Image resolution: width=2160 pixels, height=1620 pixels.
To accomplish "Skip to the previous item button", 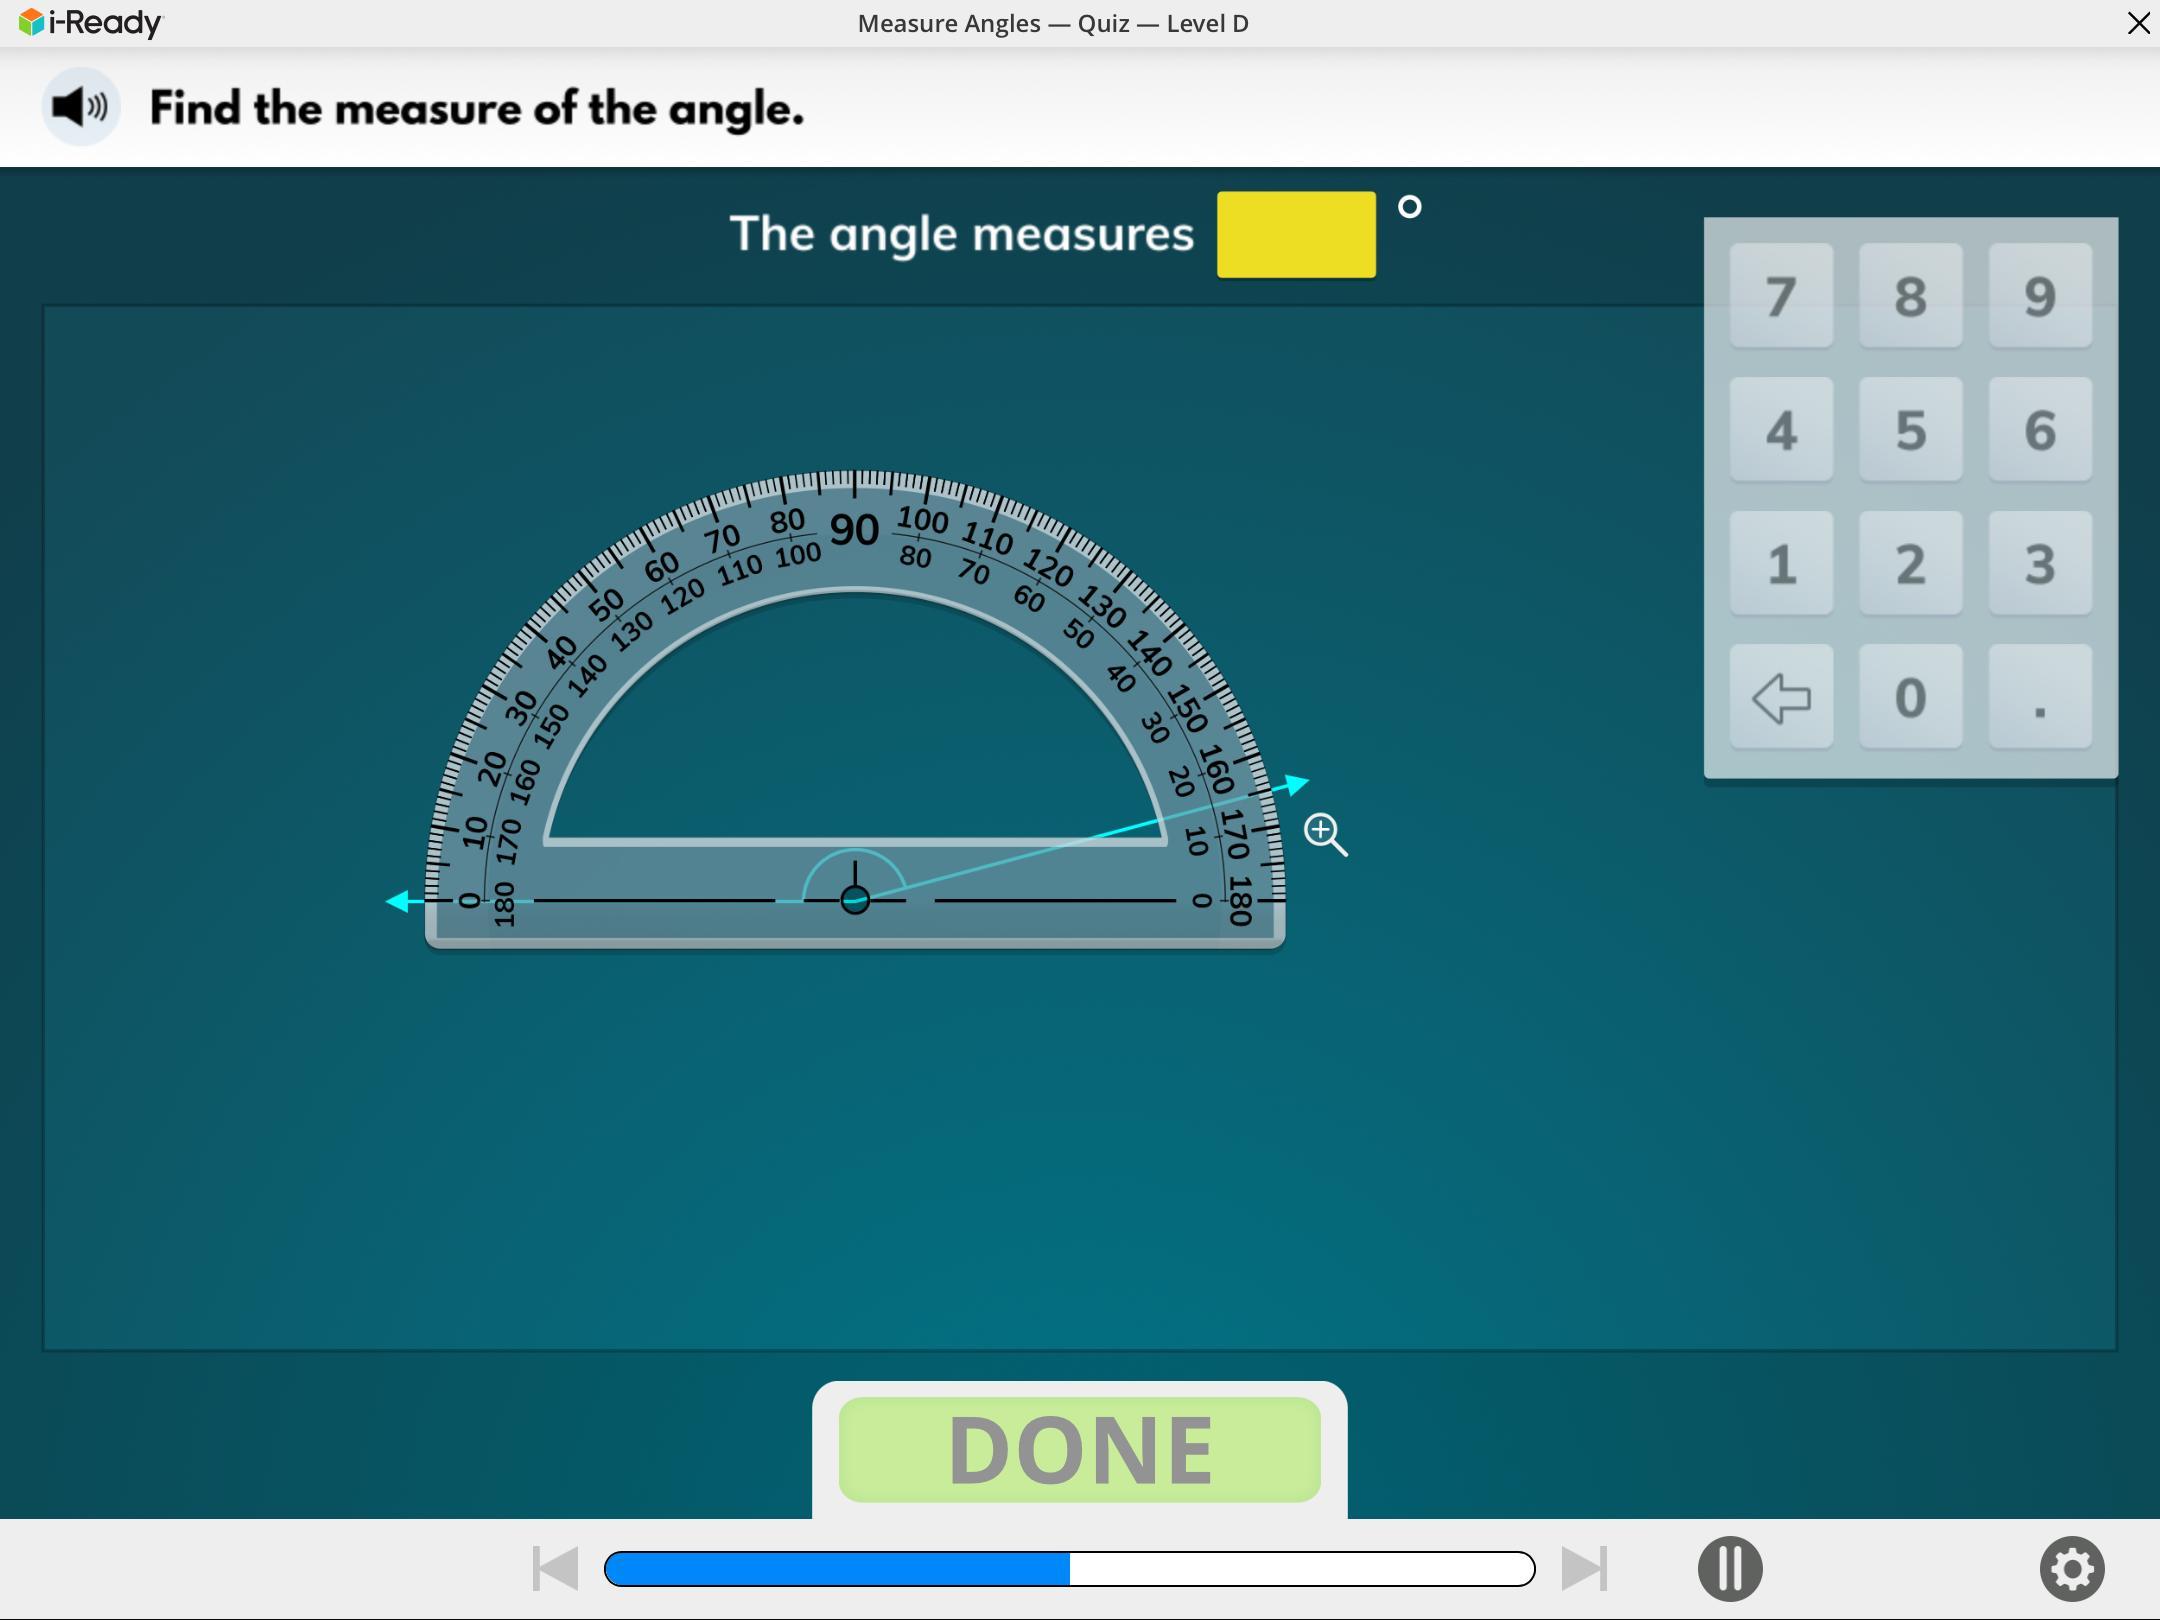I will click(x=556, y=1568).
